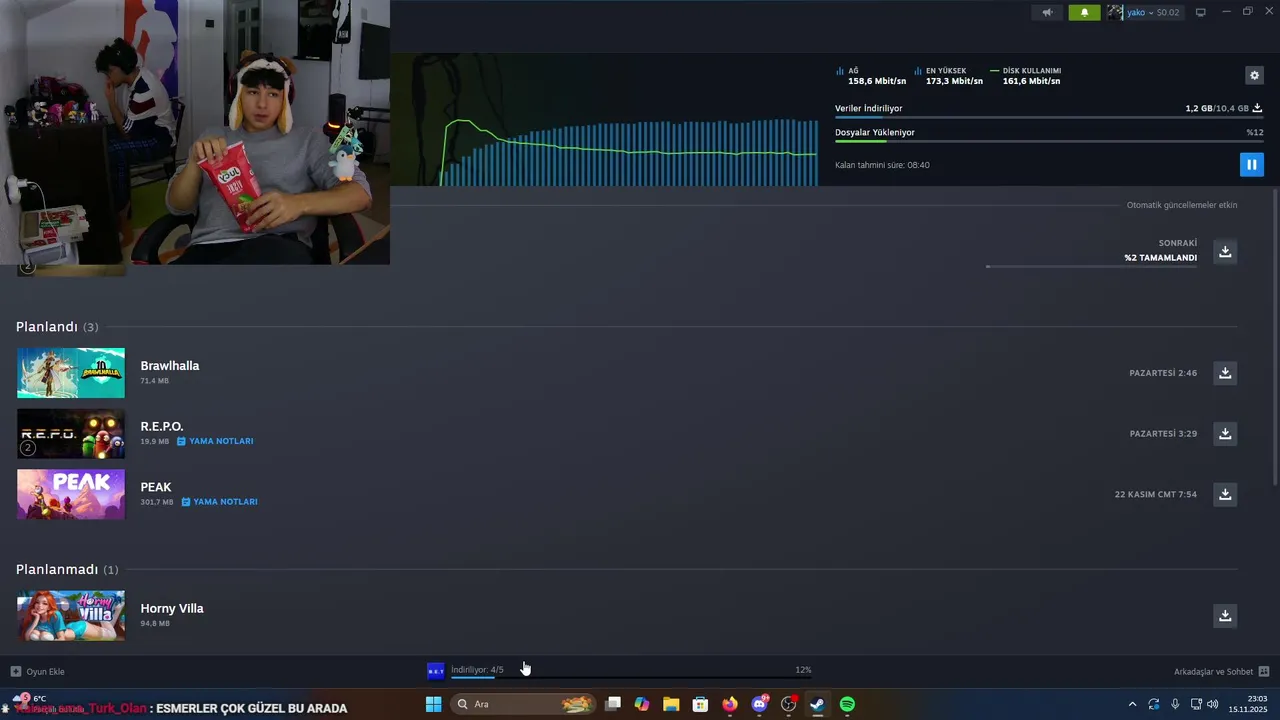Click 'PAZARTESİ 2:46' schedule text
Screen dimensions: 1280x720
1163,373
